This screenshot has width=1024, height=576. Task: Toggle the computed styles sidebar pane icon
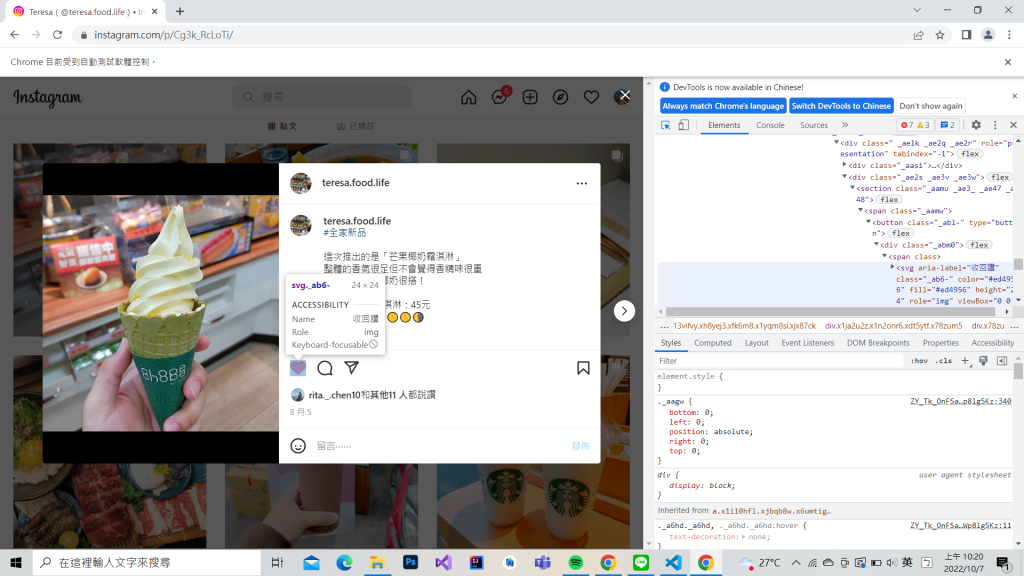tap(1002, 360)
